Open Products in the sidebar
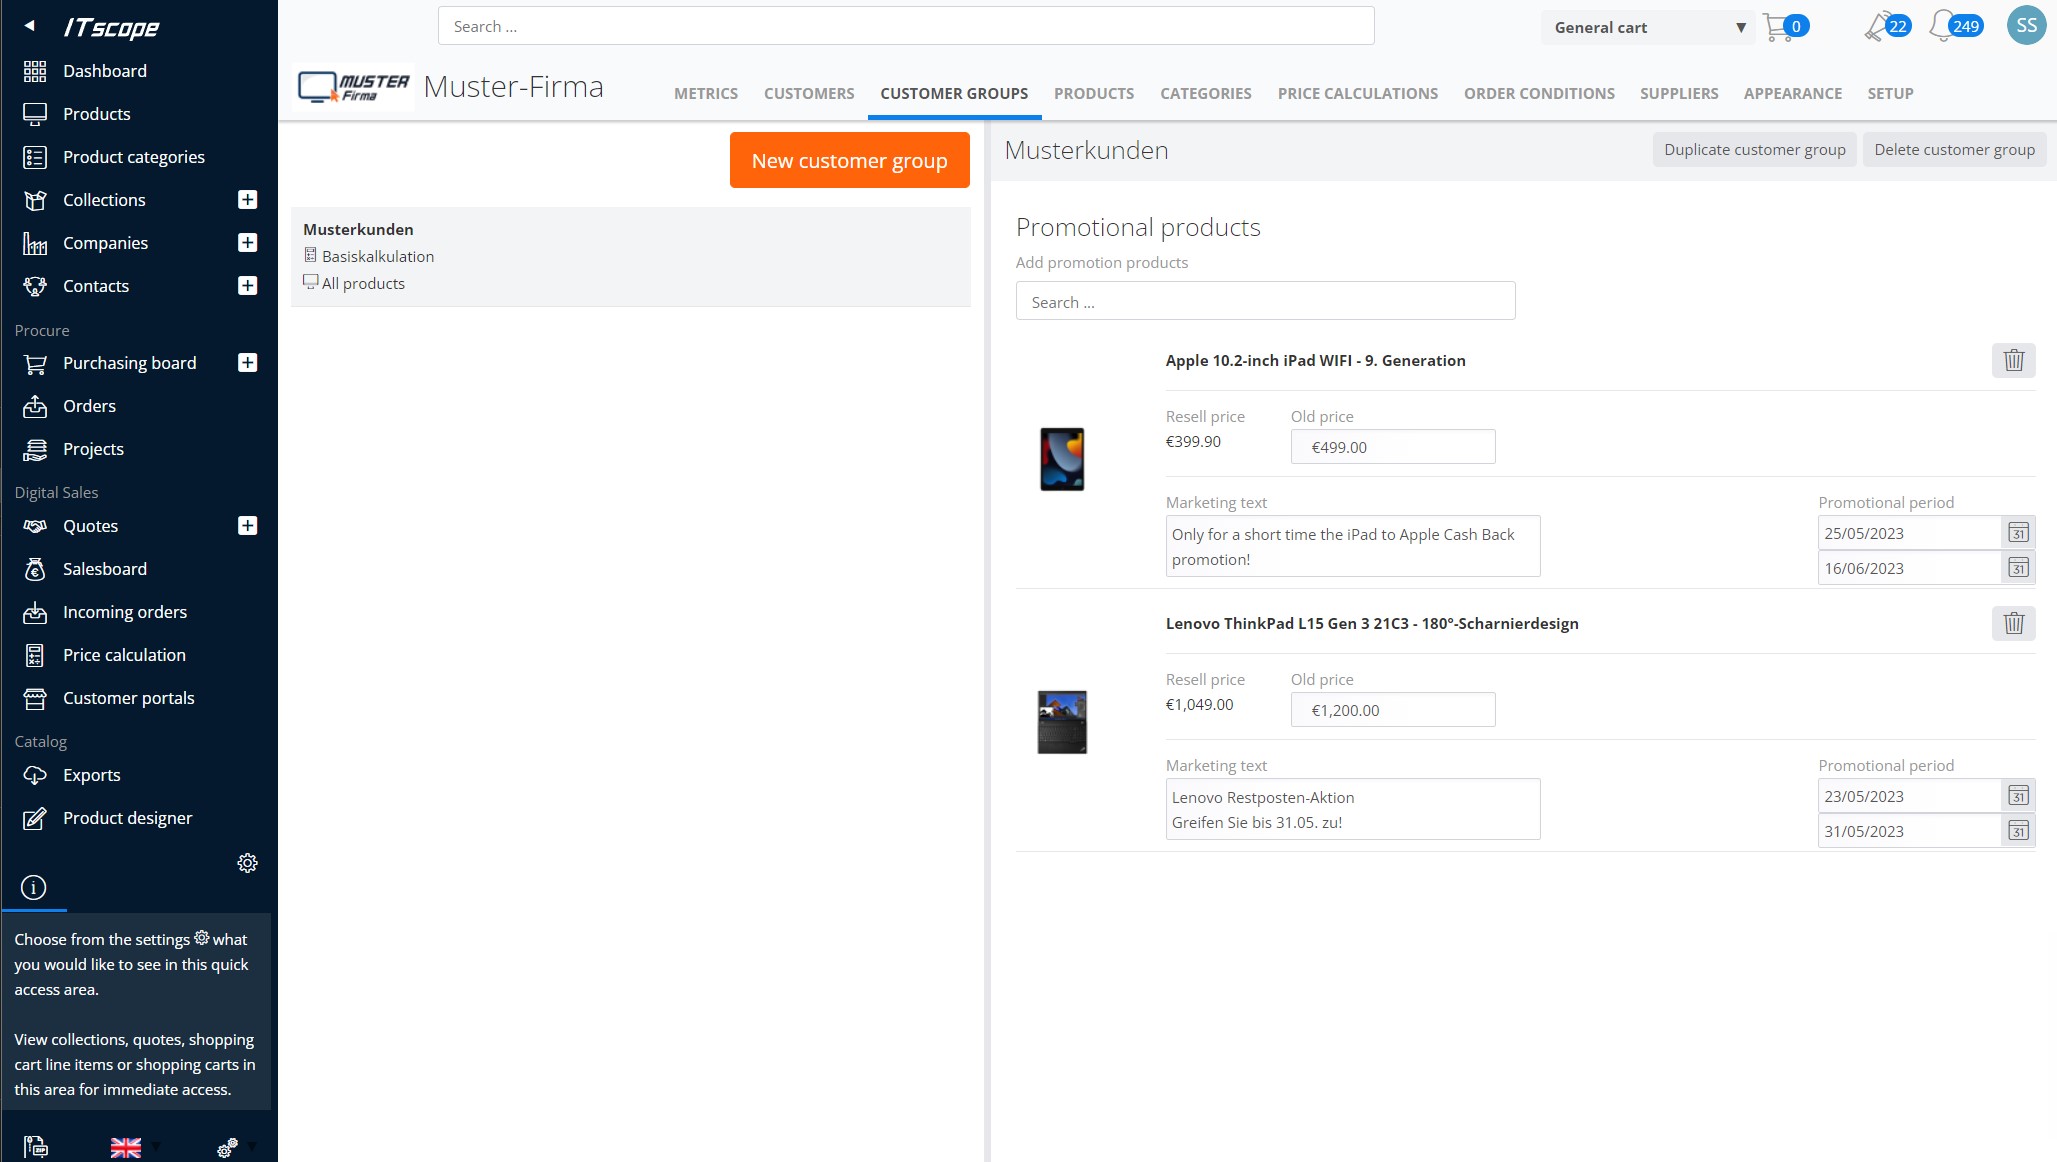 click(x=96, y=114)
